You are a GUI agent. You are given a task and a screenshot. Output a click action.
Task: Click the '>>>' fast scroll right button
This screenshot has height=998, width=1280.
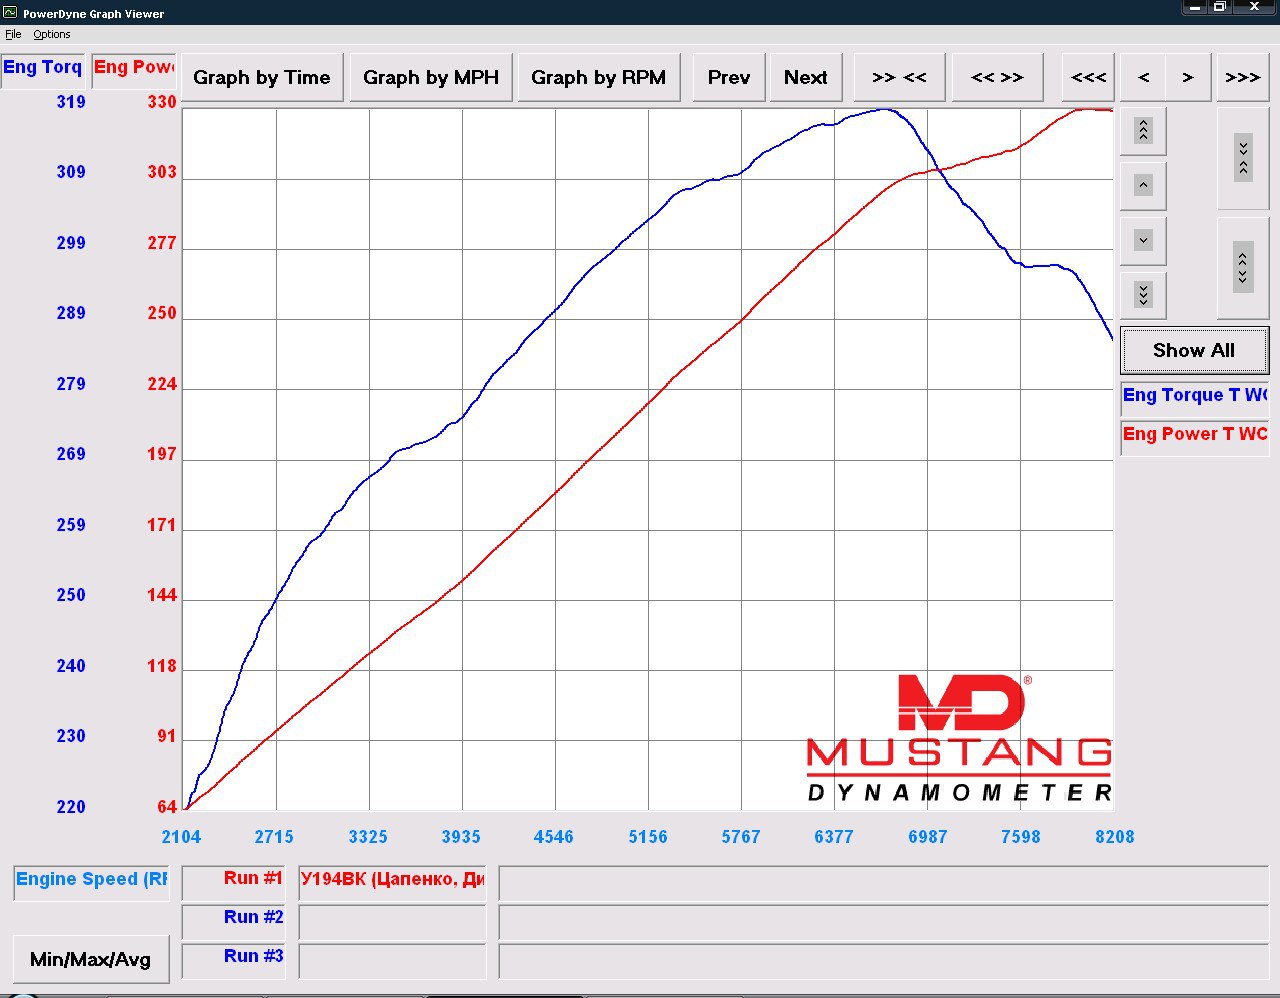point(1242,78)
